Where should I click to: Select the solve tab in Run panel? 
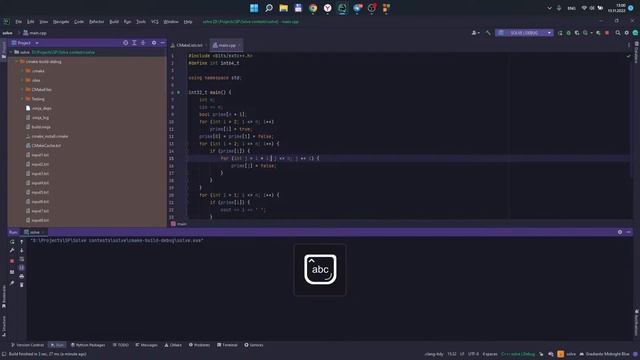click(34, 232)
